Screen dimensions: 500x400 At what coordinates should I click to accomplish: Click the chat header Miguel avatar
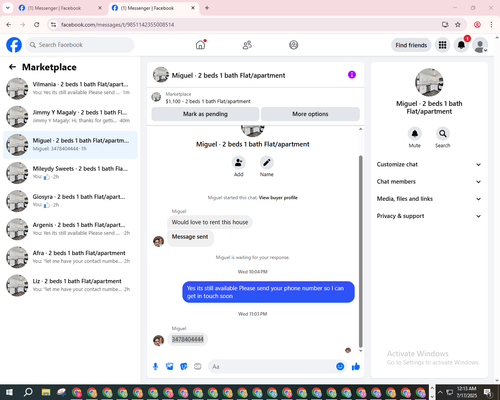click(x=161, y=75)
